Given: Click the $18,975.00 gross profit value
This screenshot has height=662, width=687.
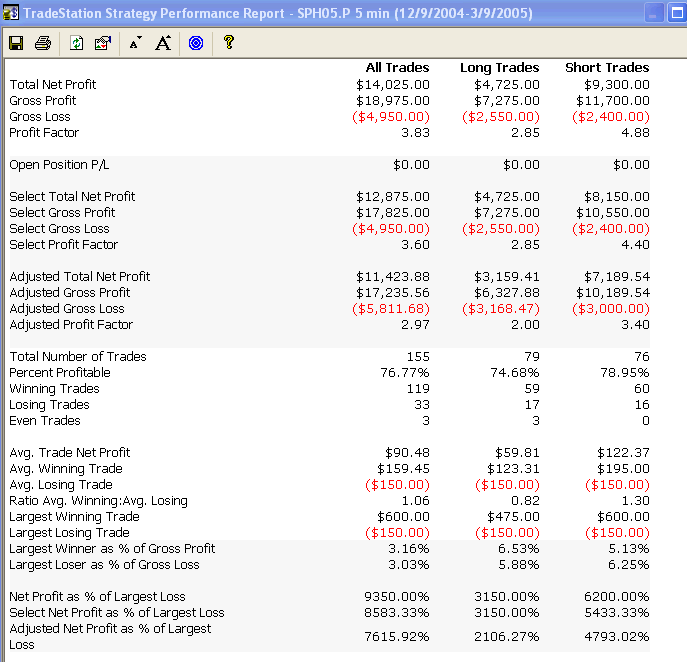Looking at the screenshot, I should click(393, 101).
